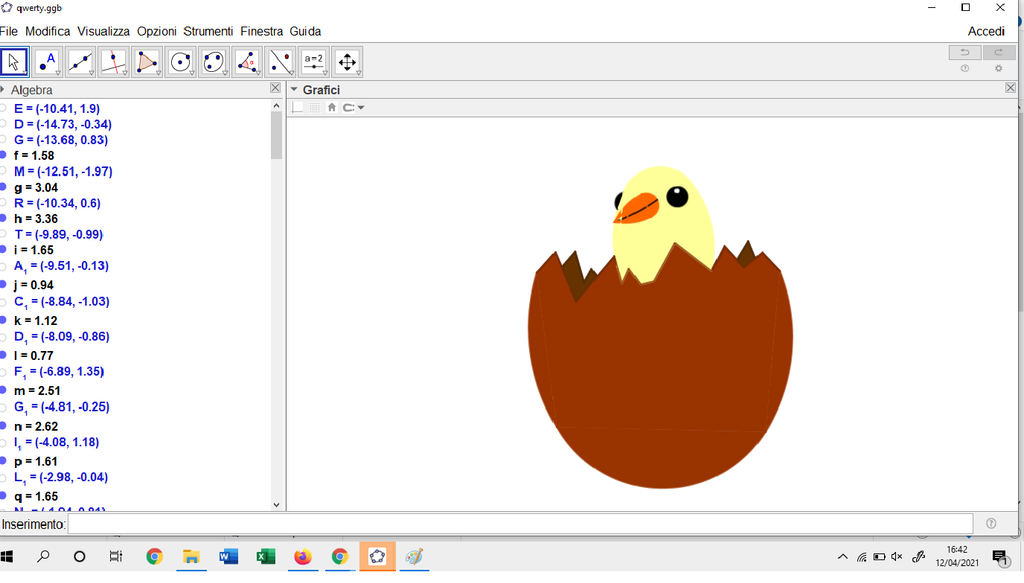Expand the Algebra panel style bar arrow

(3, 90)
